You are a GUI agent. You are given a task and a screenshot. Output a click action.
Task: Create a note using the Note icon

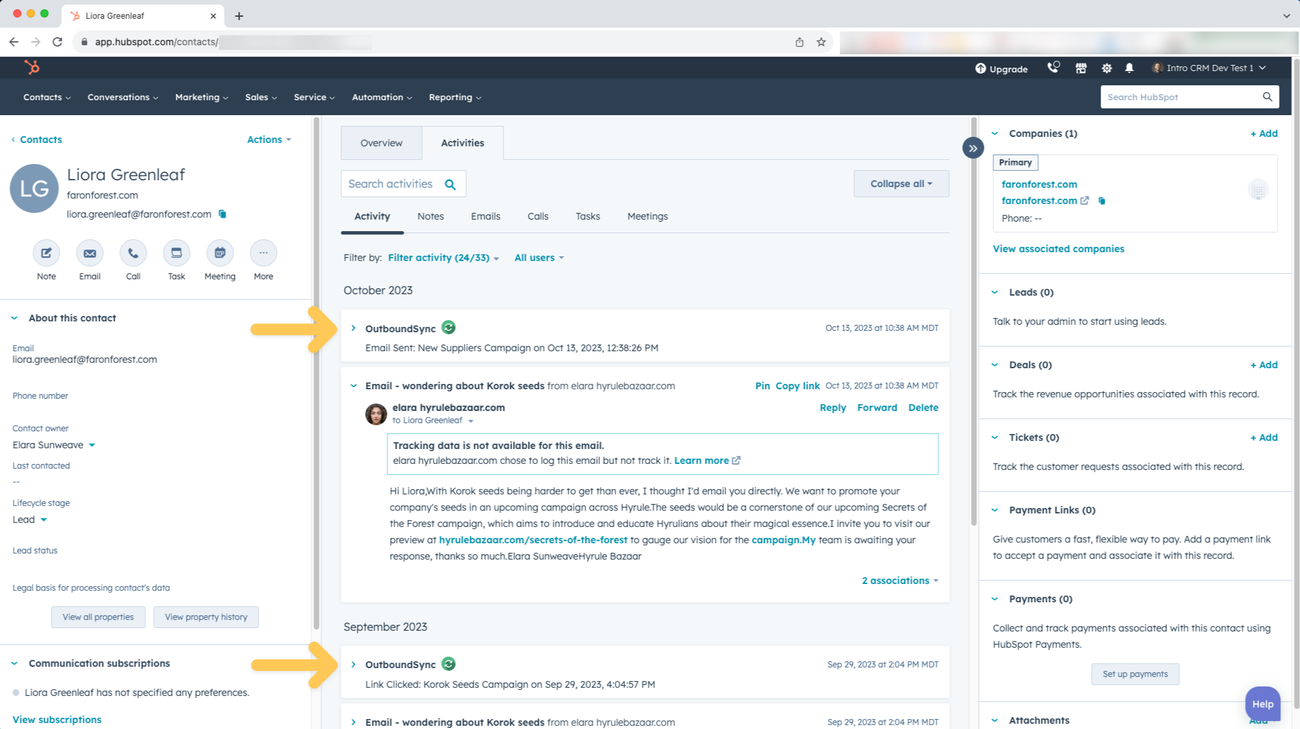click(x=46, y=253)
